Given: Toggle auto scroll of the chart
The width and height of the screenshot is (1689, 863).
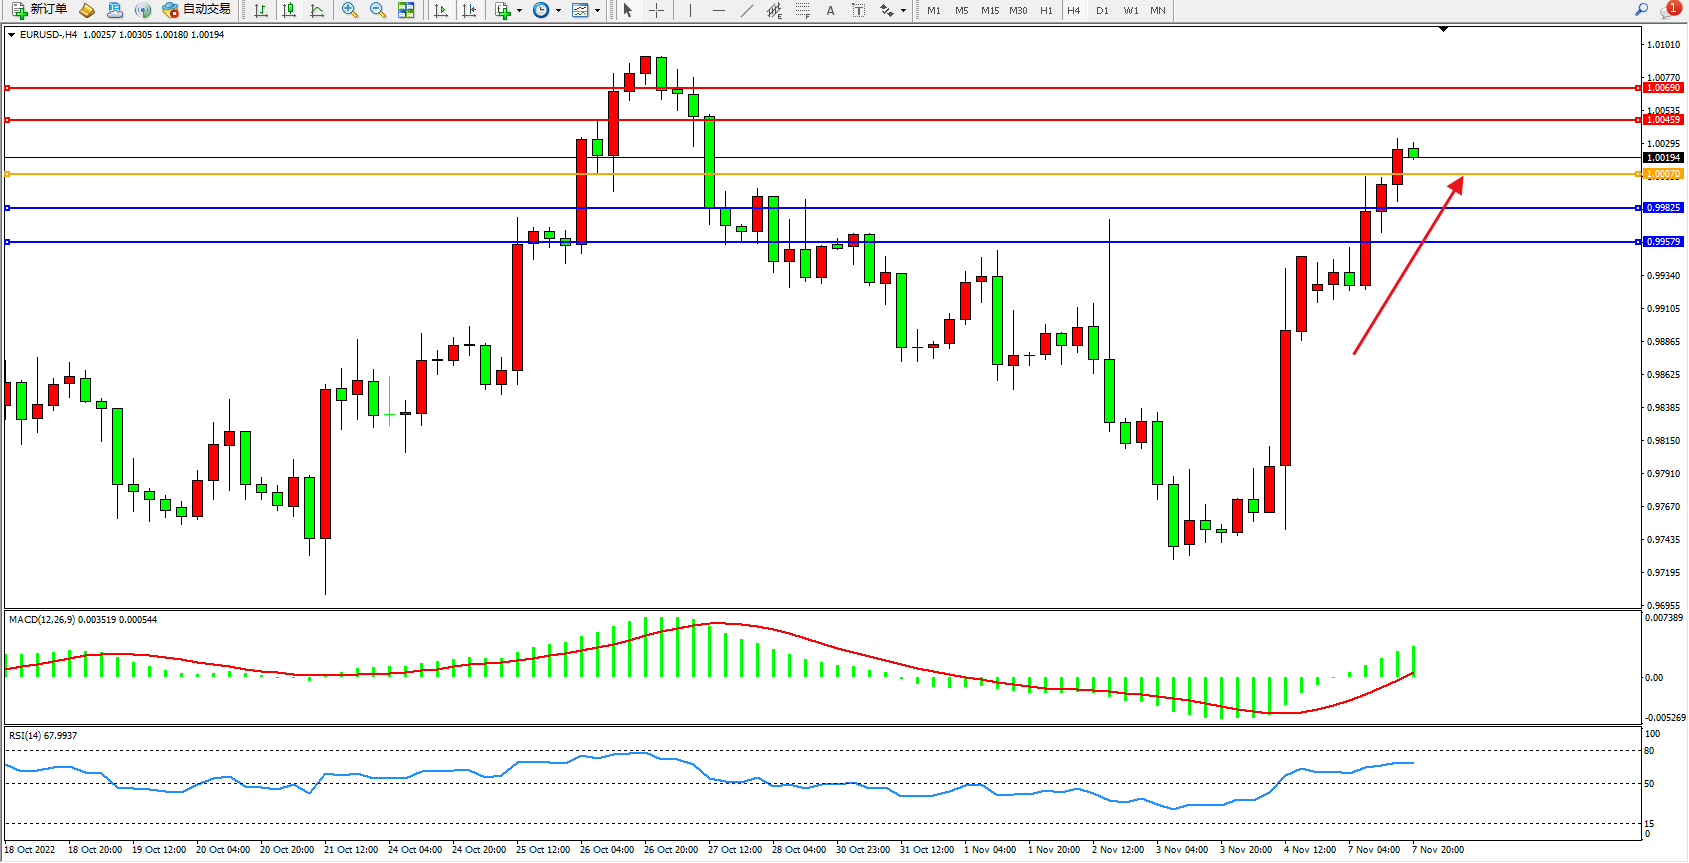Looking at the screenshot, I should [x=441, y=10].
